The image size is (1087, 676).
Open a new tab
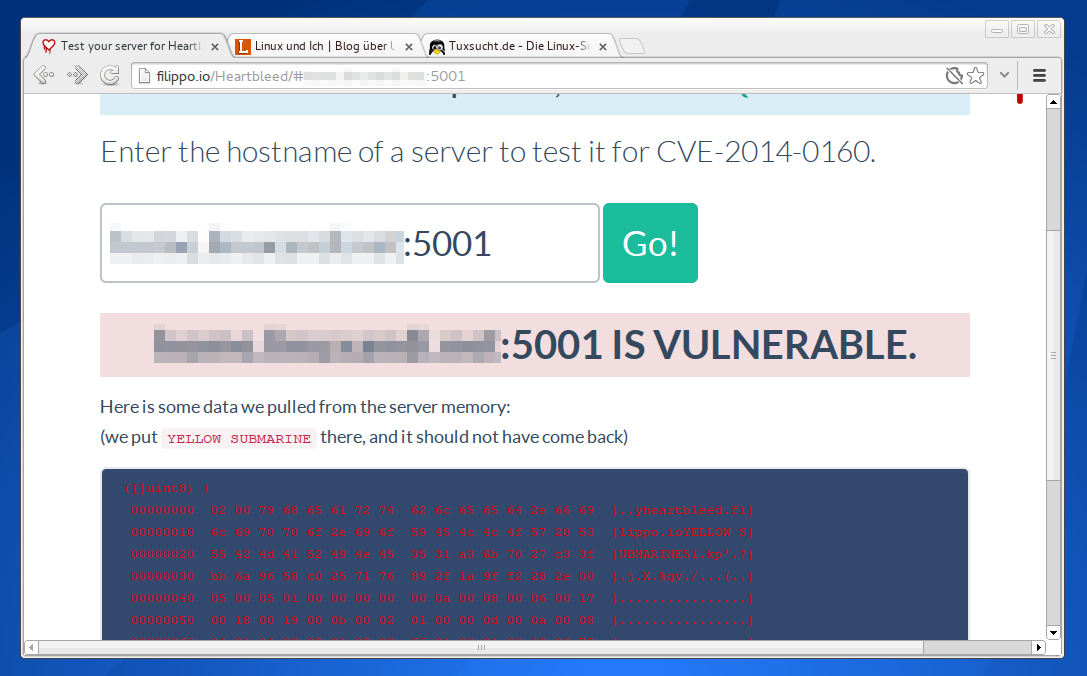[632, 46]
